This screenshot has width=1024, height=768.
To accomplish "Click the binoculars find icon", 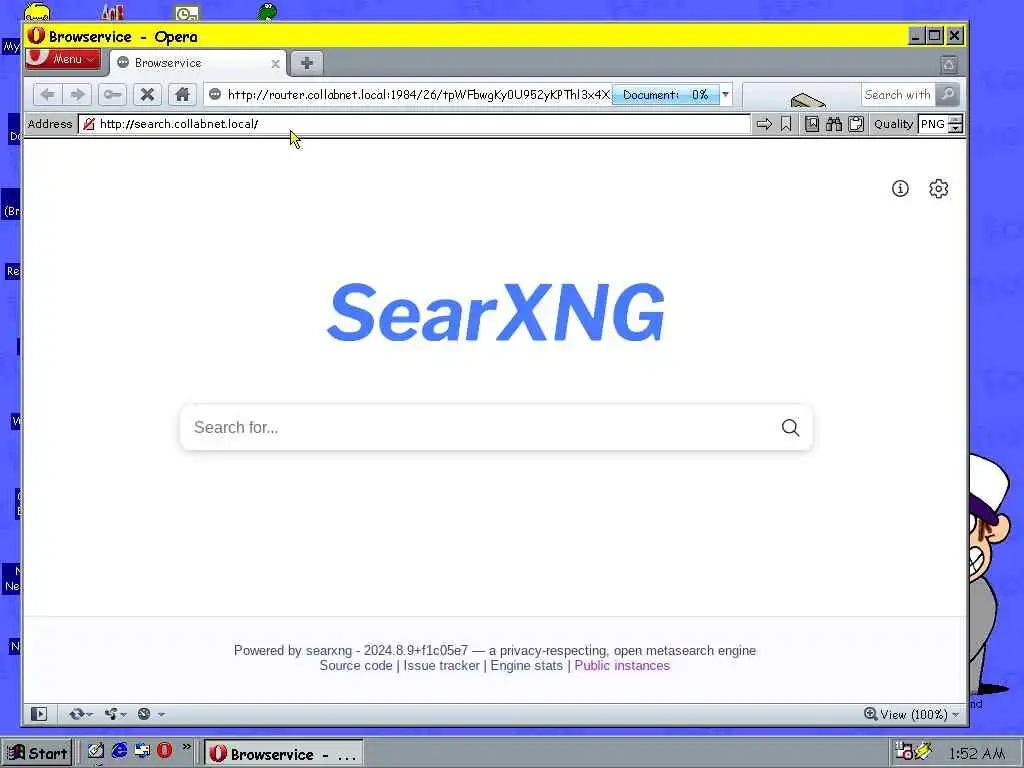I will tap(834, 124).
